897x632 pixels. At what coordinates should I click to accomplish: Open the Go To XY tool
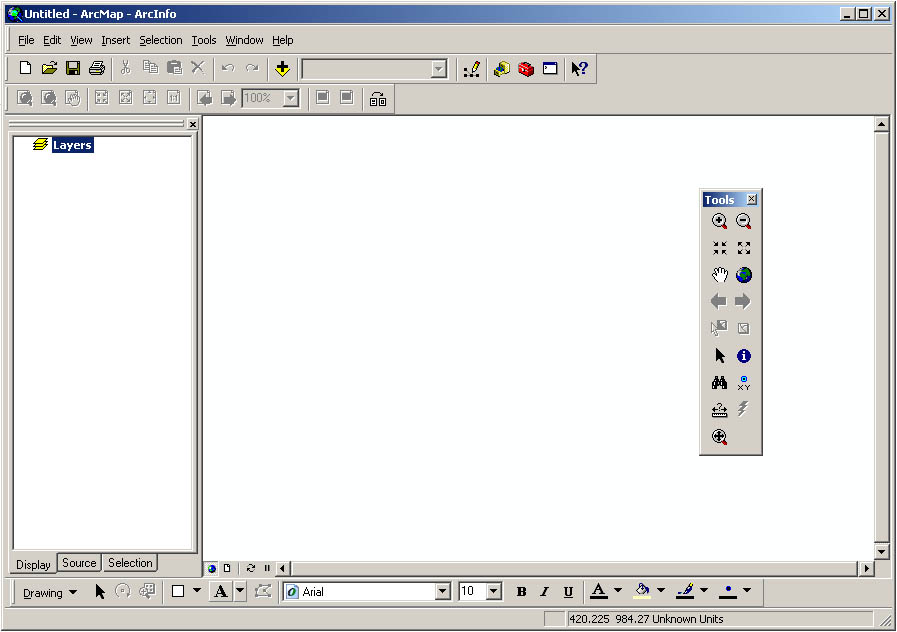[x=743, y=381]
